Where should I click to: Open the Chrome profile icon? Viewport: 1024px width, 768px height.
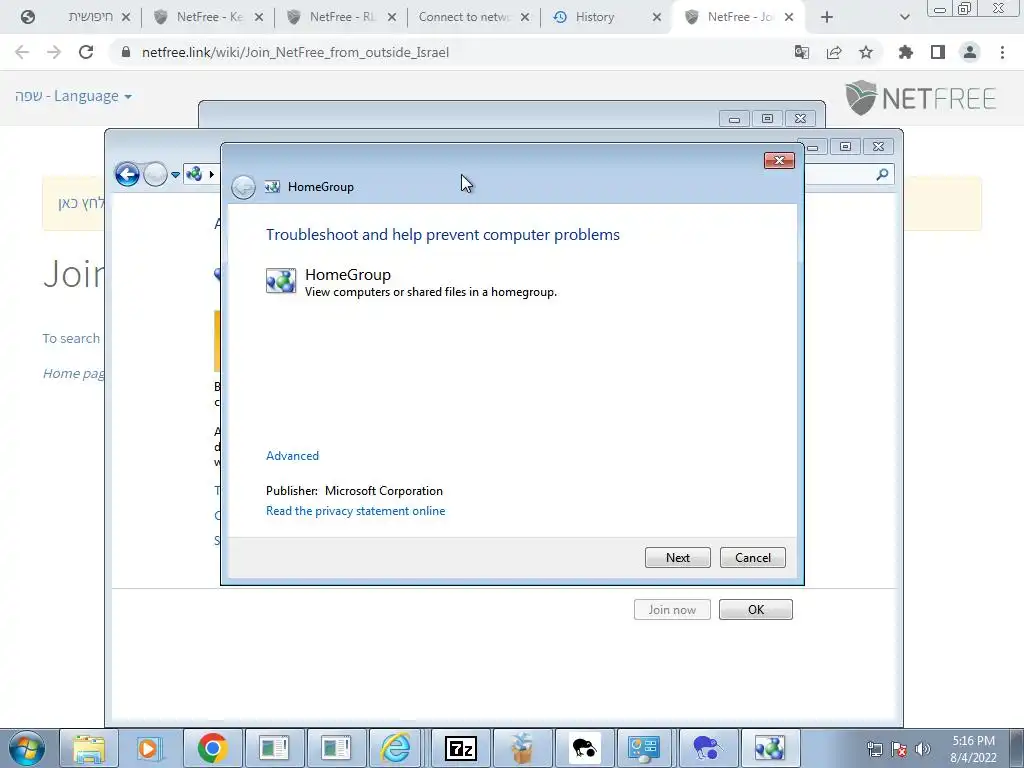pos(970,52)
